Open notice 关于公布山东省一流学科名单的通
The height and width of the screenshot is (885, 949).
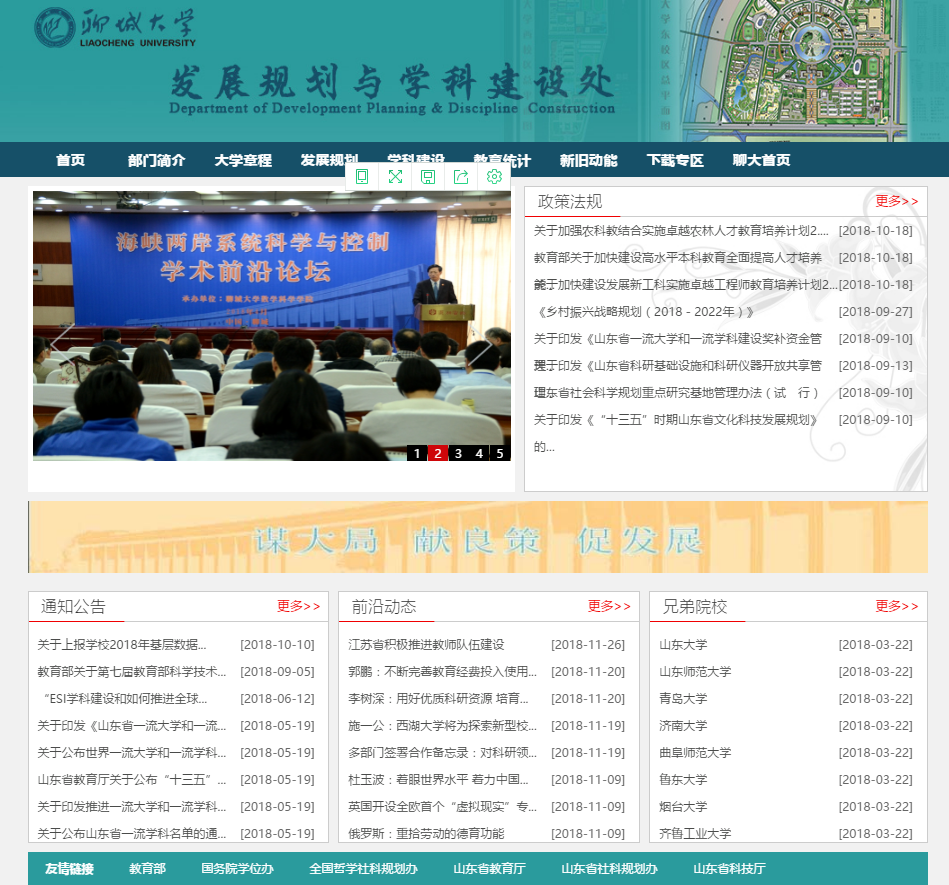click(x=131, y=834)
